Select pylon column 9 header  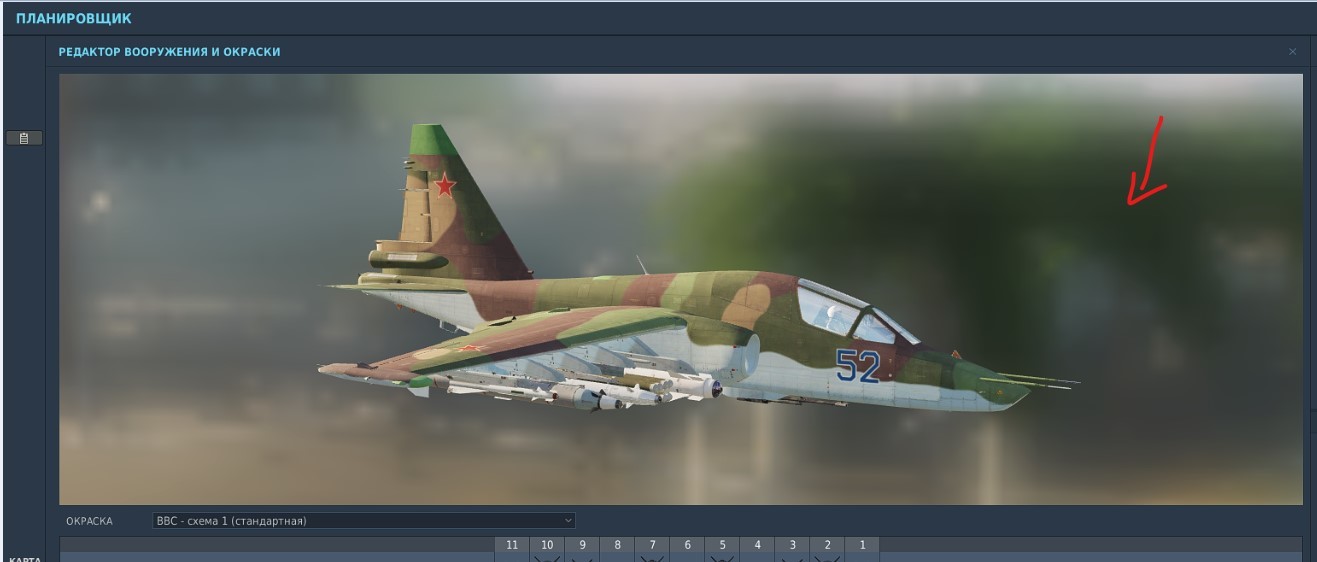point(582,545)
